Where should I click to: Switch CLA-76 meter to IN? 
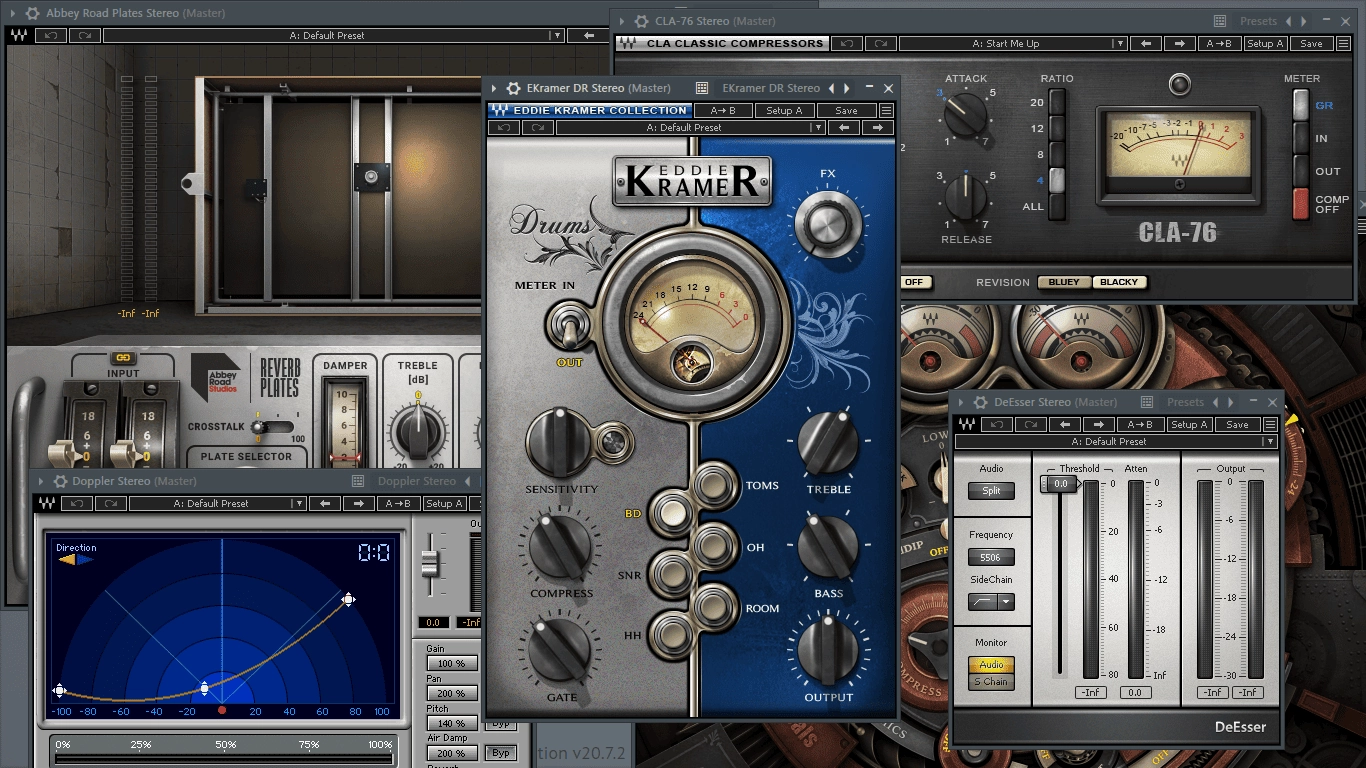1300,138
